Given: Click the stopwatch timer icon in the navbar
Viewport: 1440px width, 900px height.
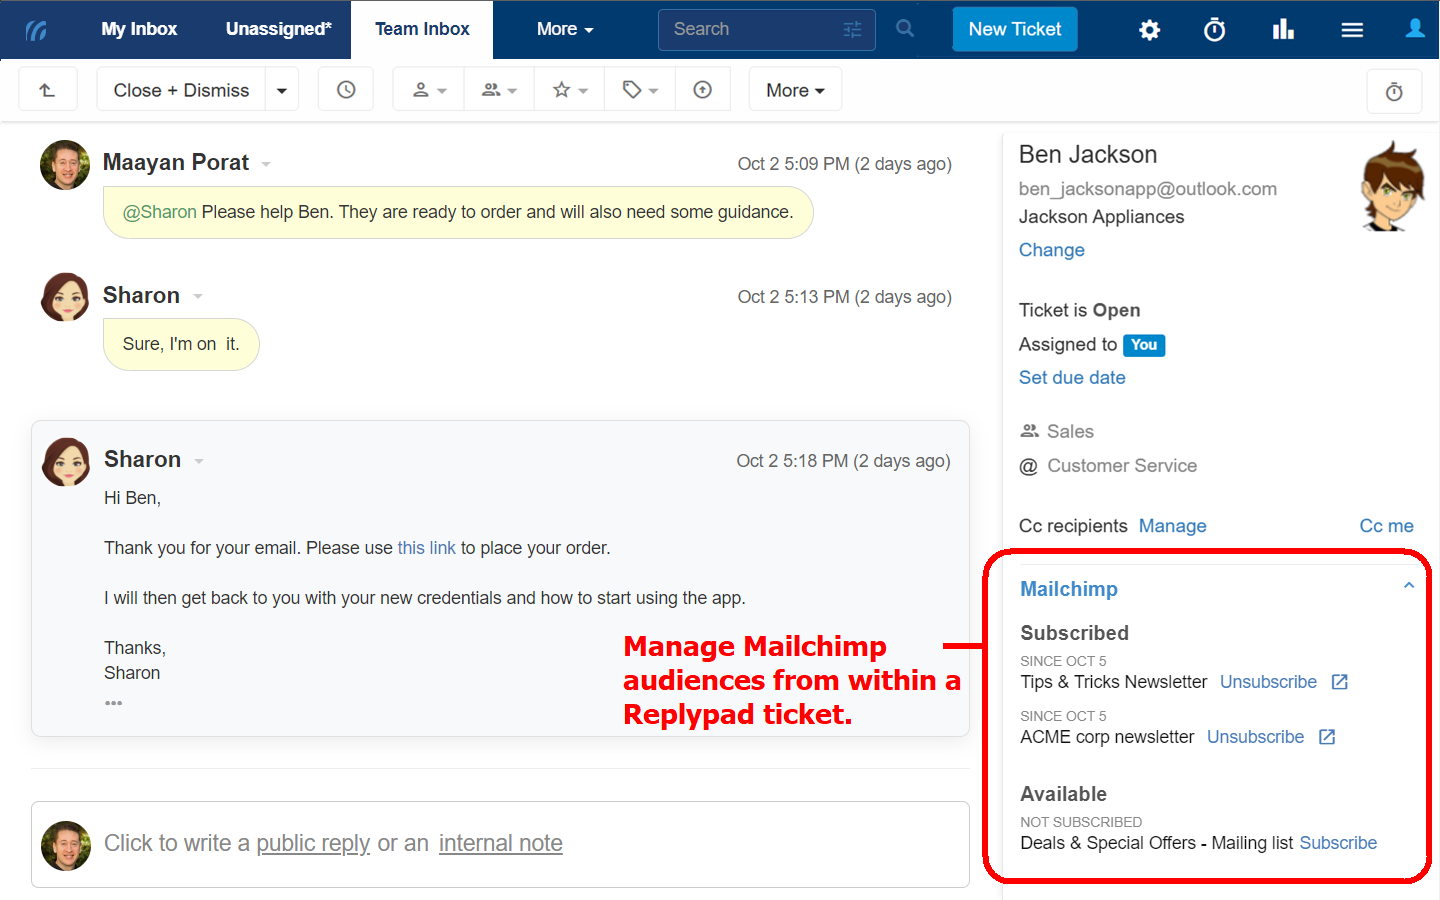Looking at the screenshot, I should (1214, 30).
